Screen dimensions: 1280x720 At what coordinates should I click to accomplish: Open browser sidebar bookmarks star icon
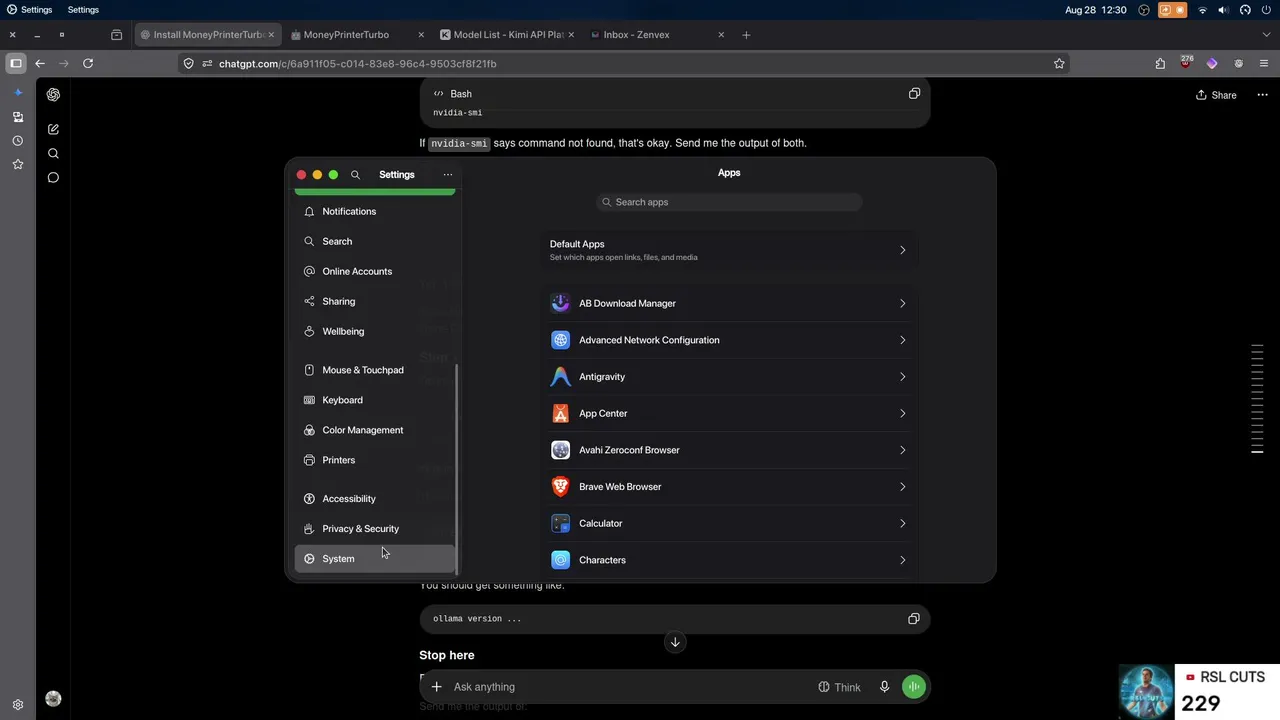(17, 164)
